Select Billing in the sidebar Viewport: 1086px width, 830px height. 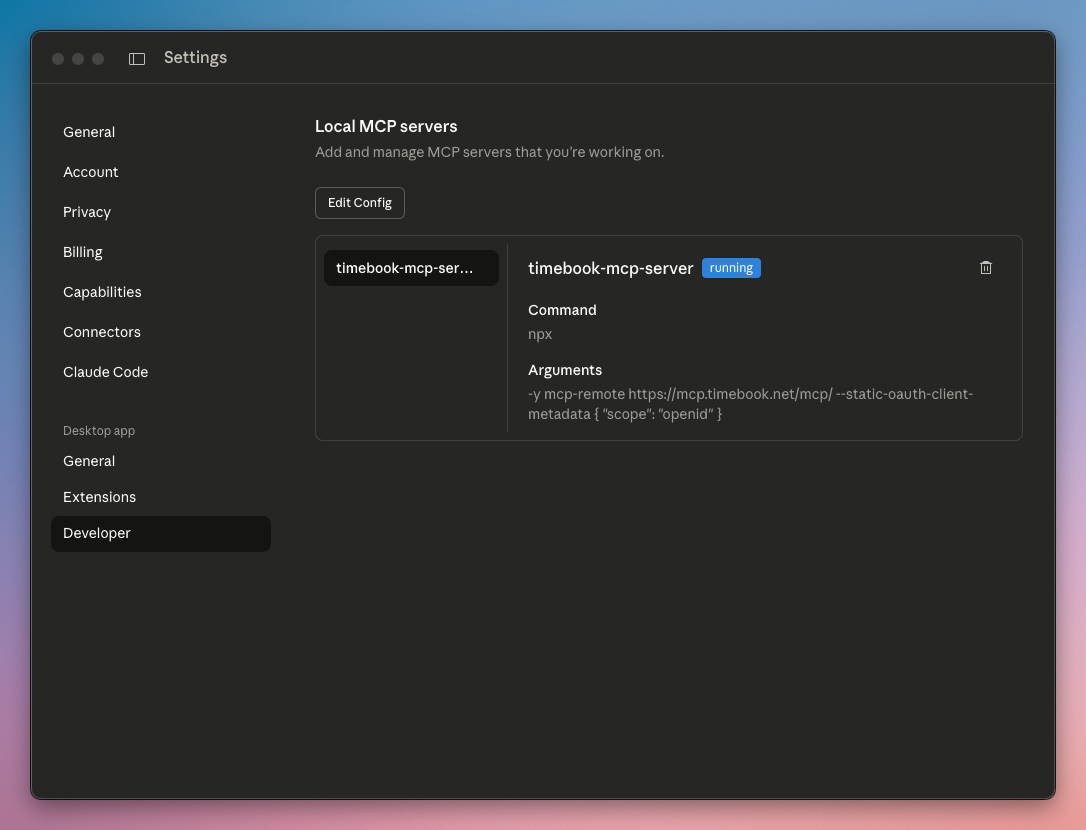coord(83,252)
